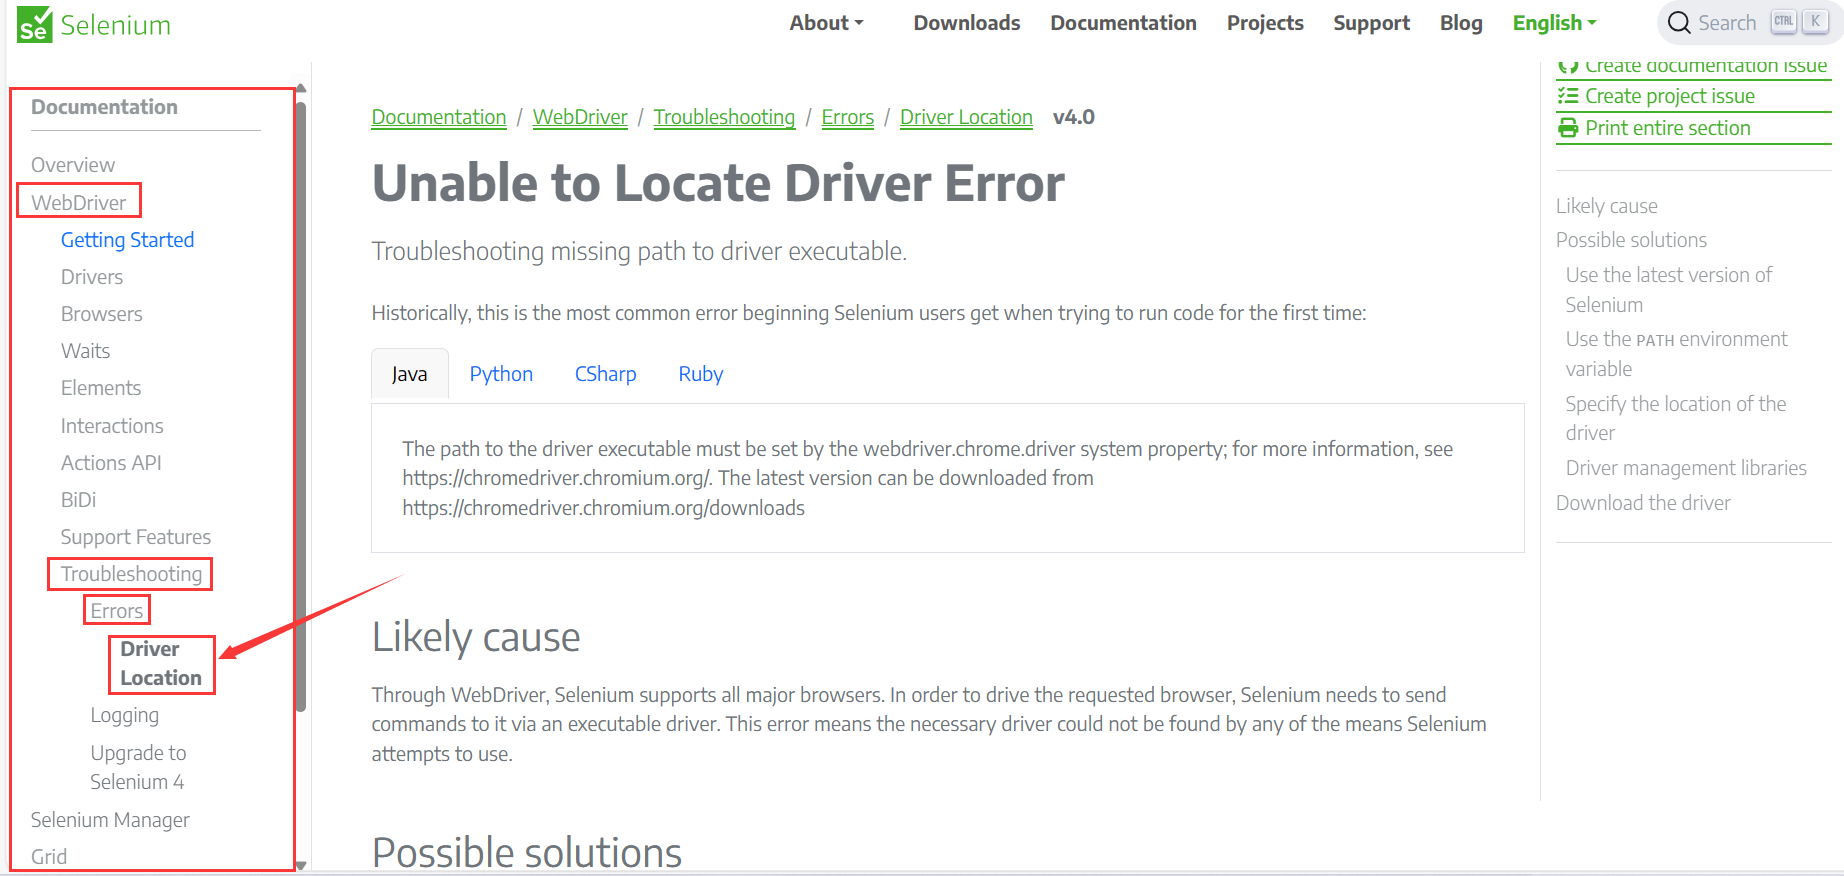Screen dimensions: 1844x876
Task: Open Waits in the sidebar
Action: 85,351
